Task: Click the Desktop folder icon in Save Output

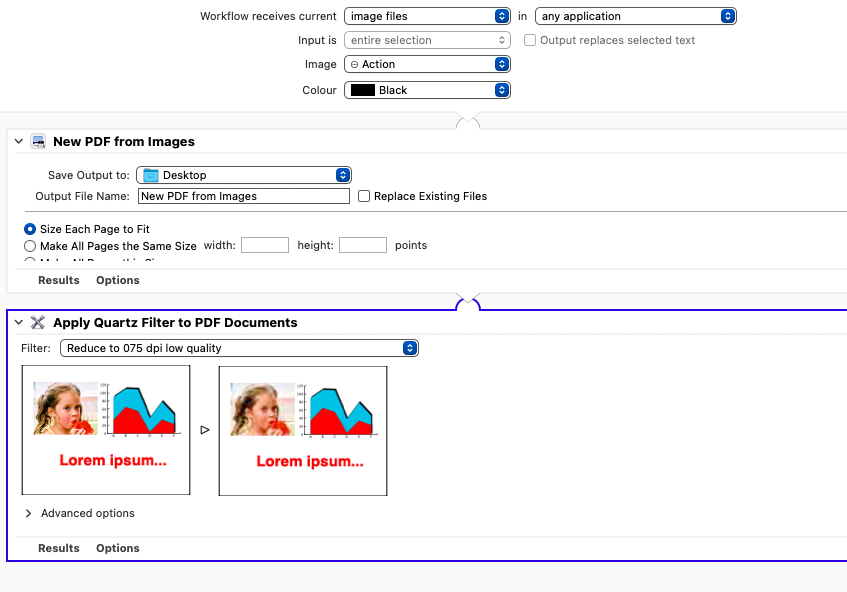Action: pos(151,175)
